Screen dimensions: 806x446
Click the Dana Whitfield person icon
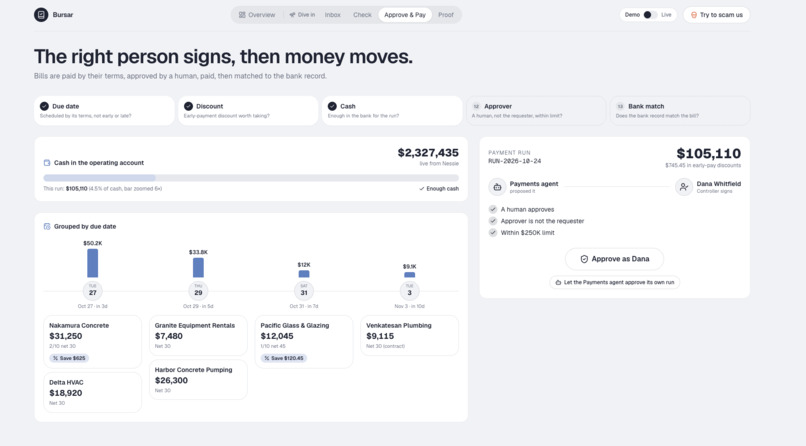click(x=684, y=187)
